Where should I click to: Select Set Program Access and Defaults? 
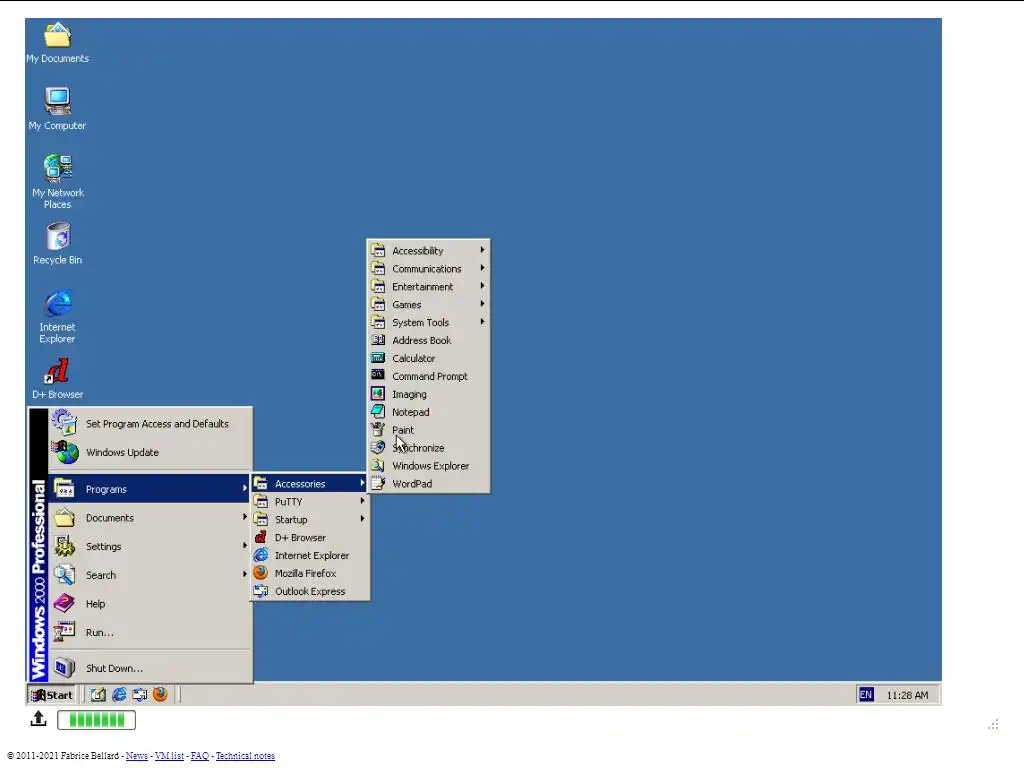click(150, 424)
